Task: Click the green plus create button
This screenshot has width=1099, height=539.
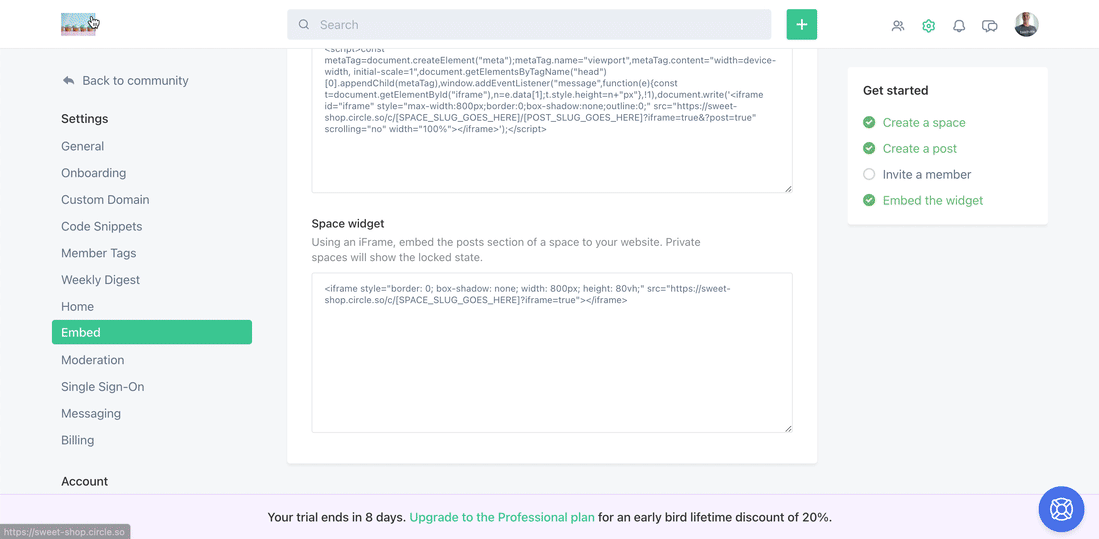Action: [x=802, y=25]
